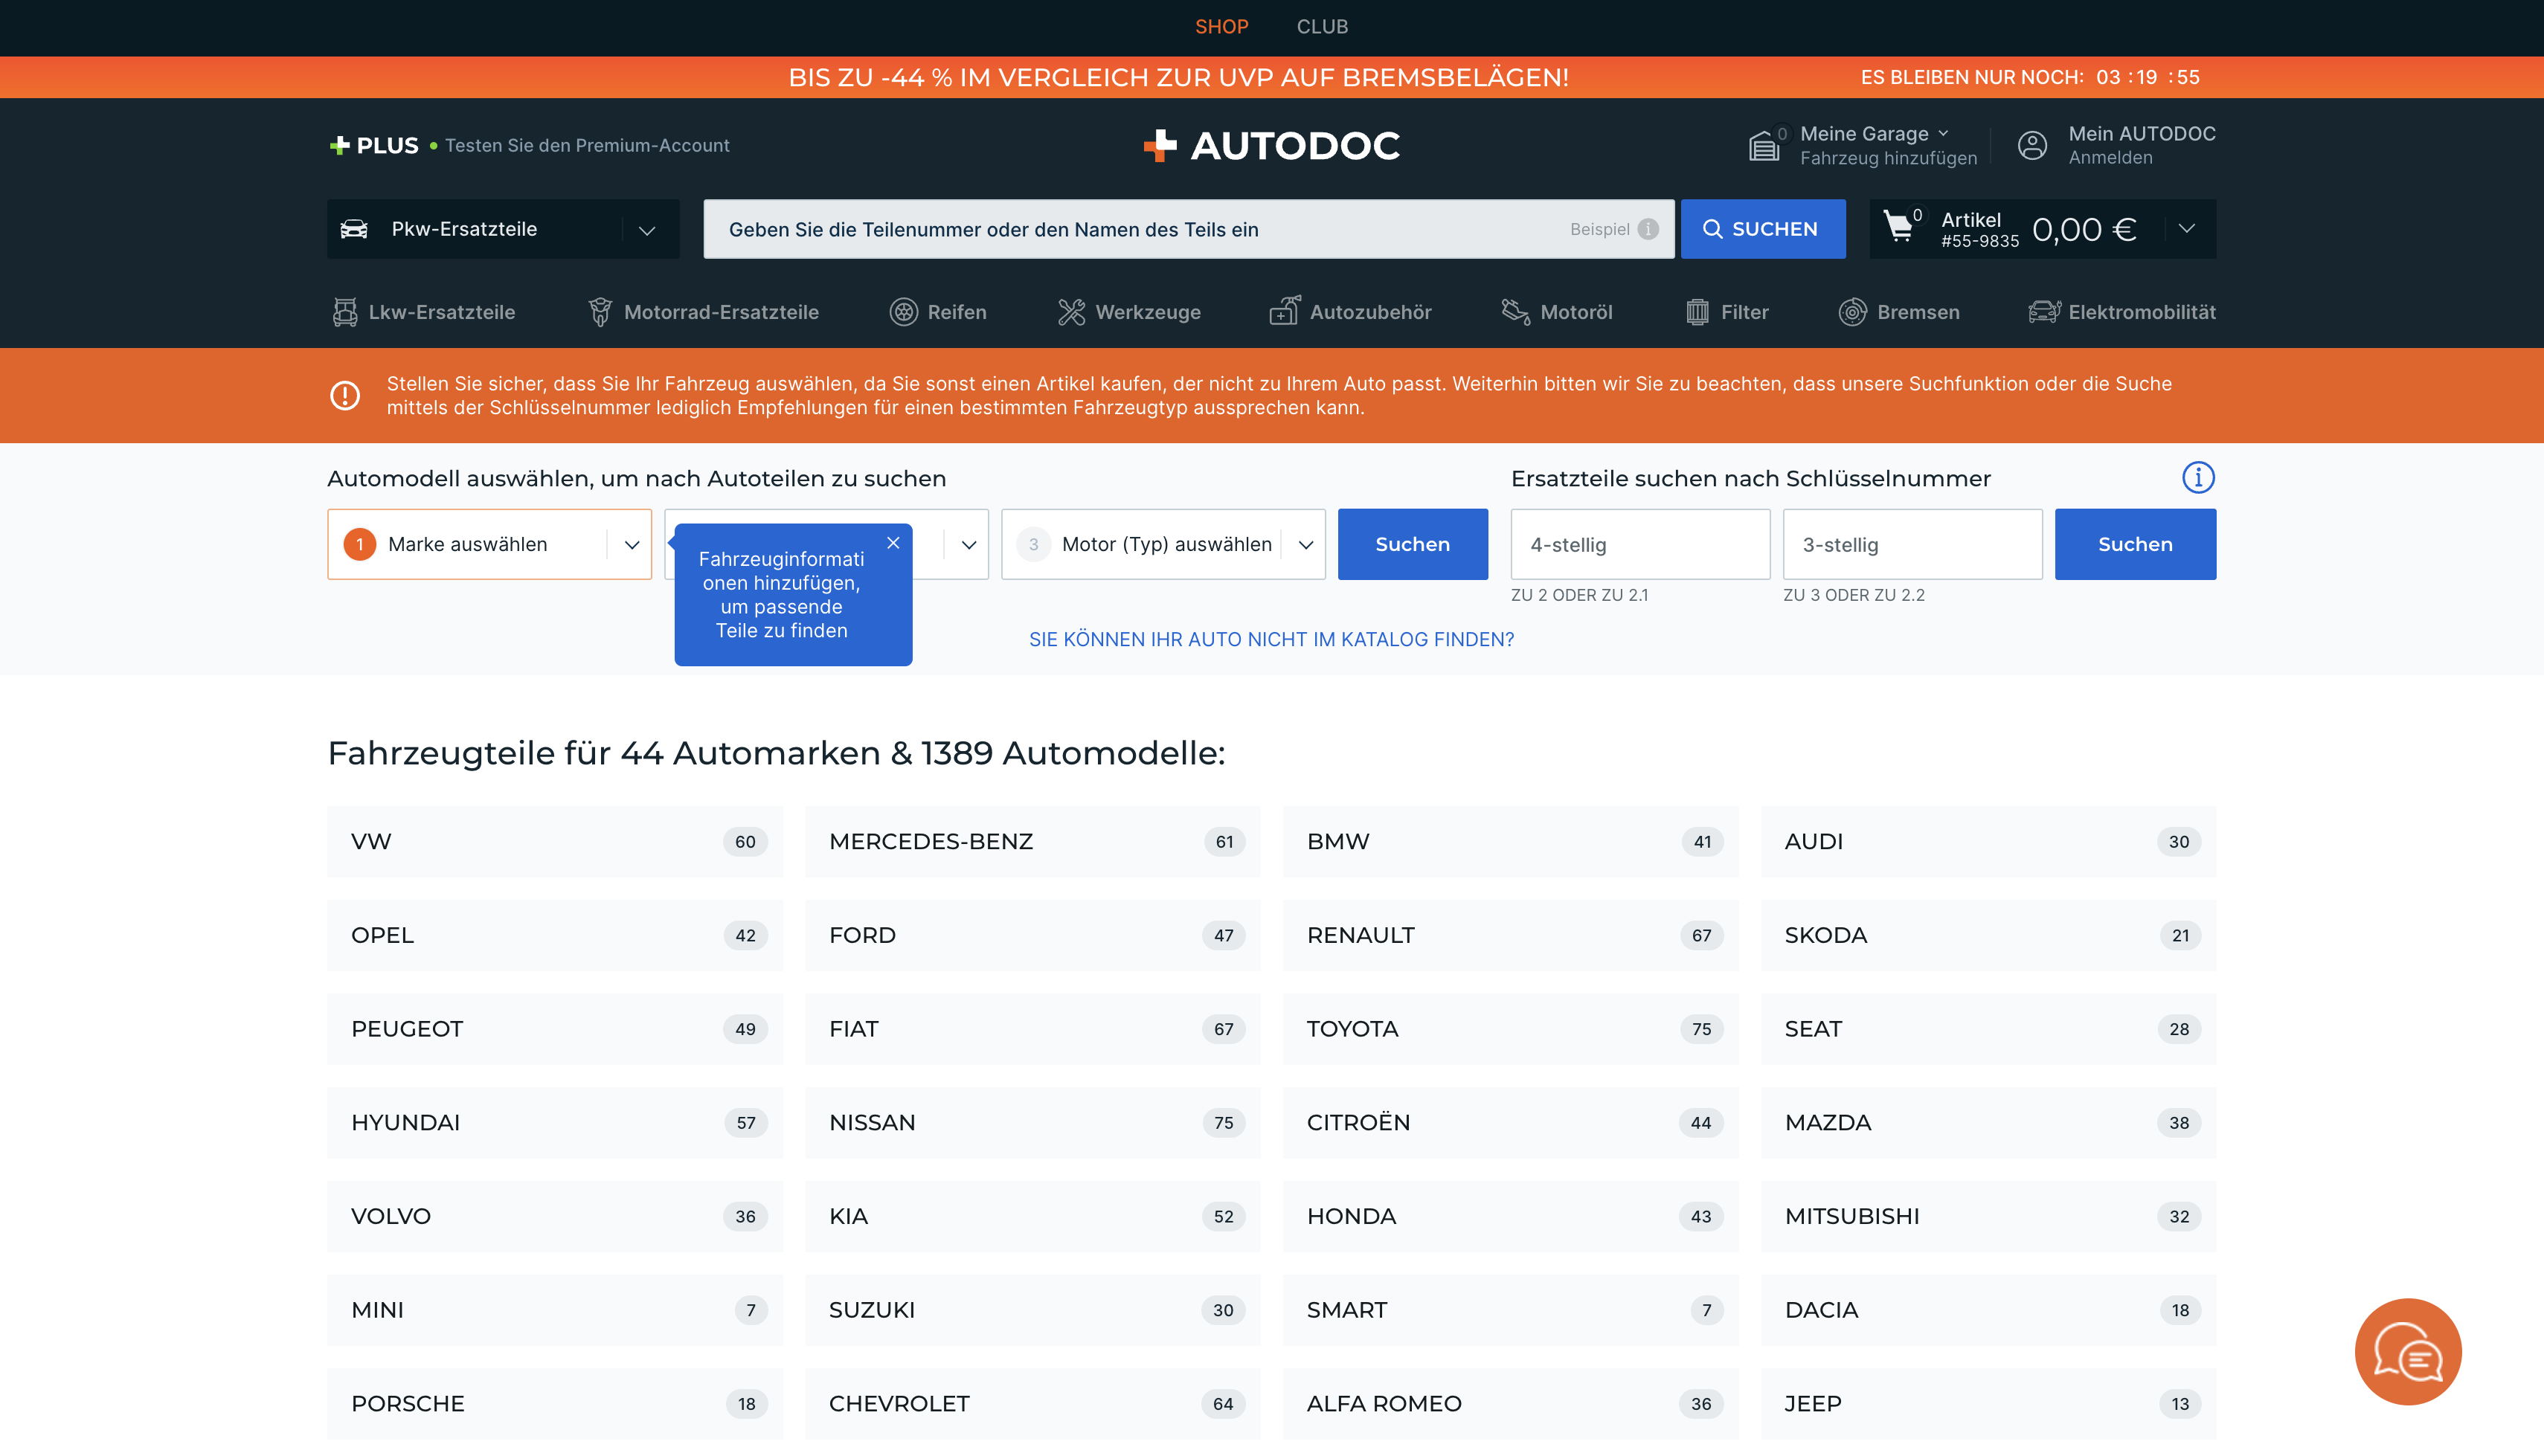Open the RENAULT brand tile

click(1511, 935)
